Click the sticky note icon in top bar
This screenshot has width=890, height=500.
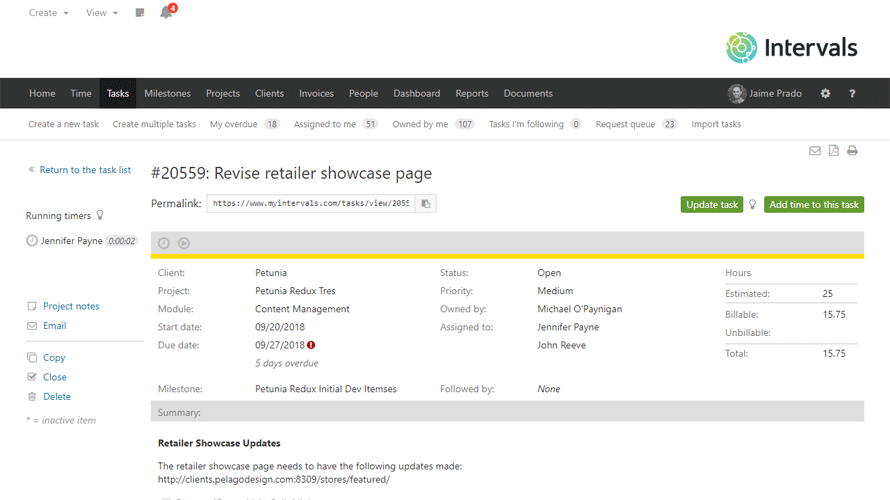click(140, 13)
